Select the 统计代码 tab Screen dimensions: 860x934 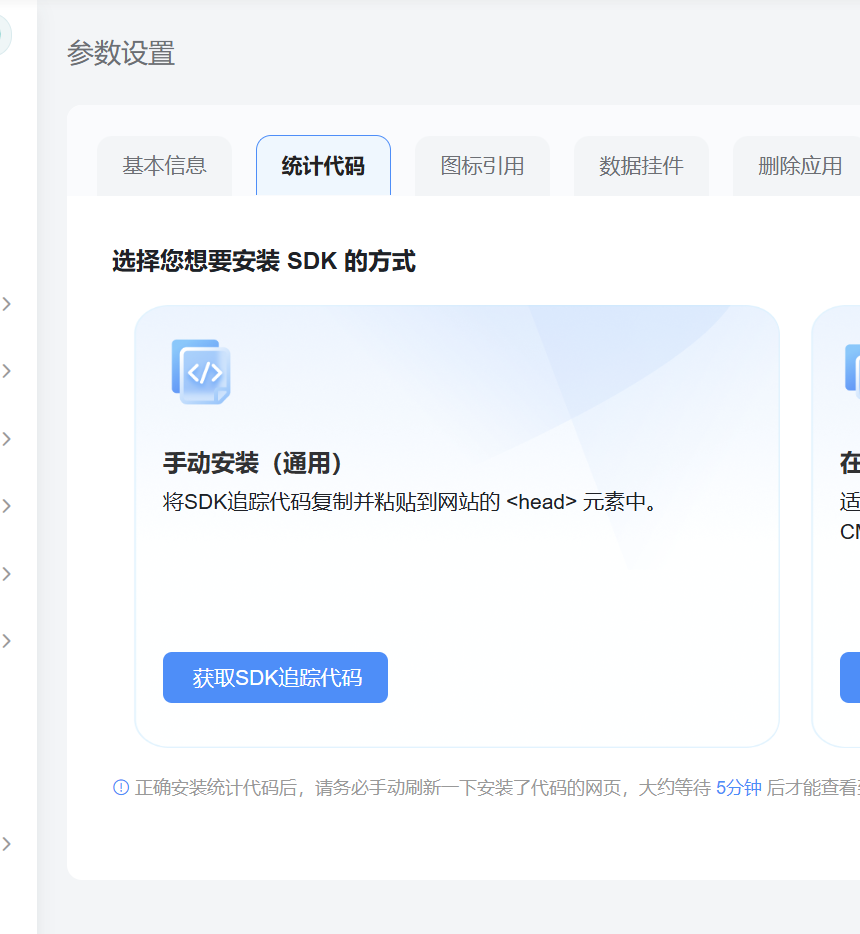[323, 166]
